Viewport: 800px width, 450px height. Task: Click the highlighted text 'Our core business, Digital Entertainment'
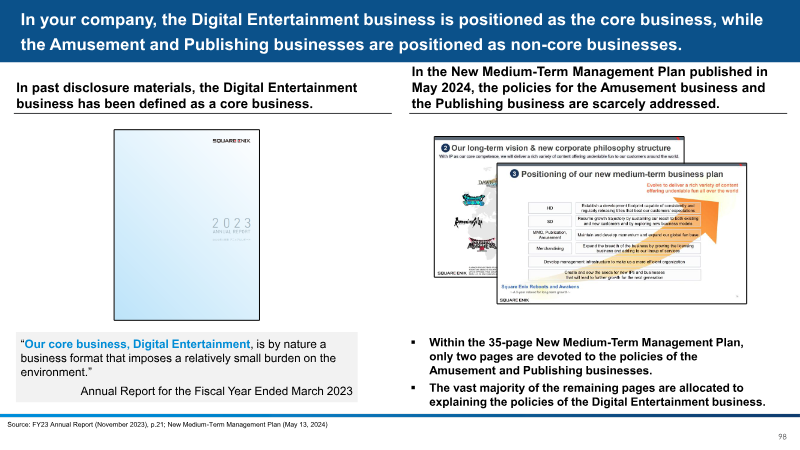coord(137,344)
